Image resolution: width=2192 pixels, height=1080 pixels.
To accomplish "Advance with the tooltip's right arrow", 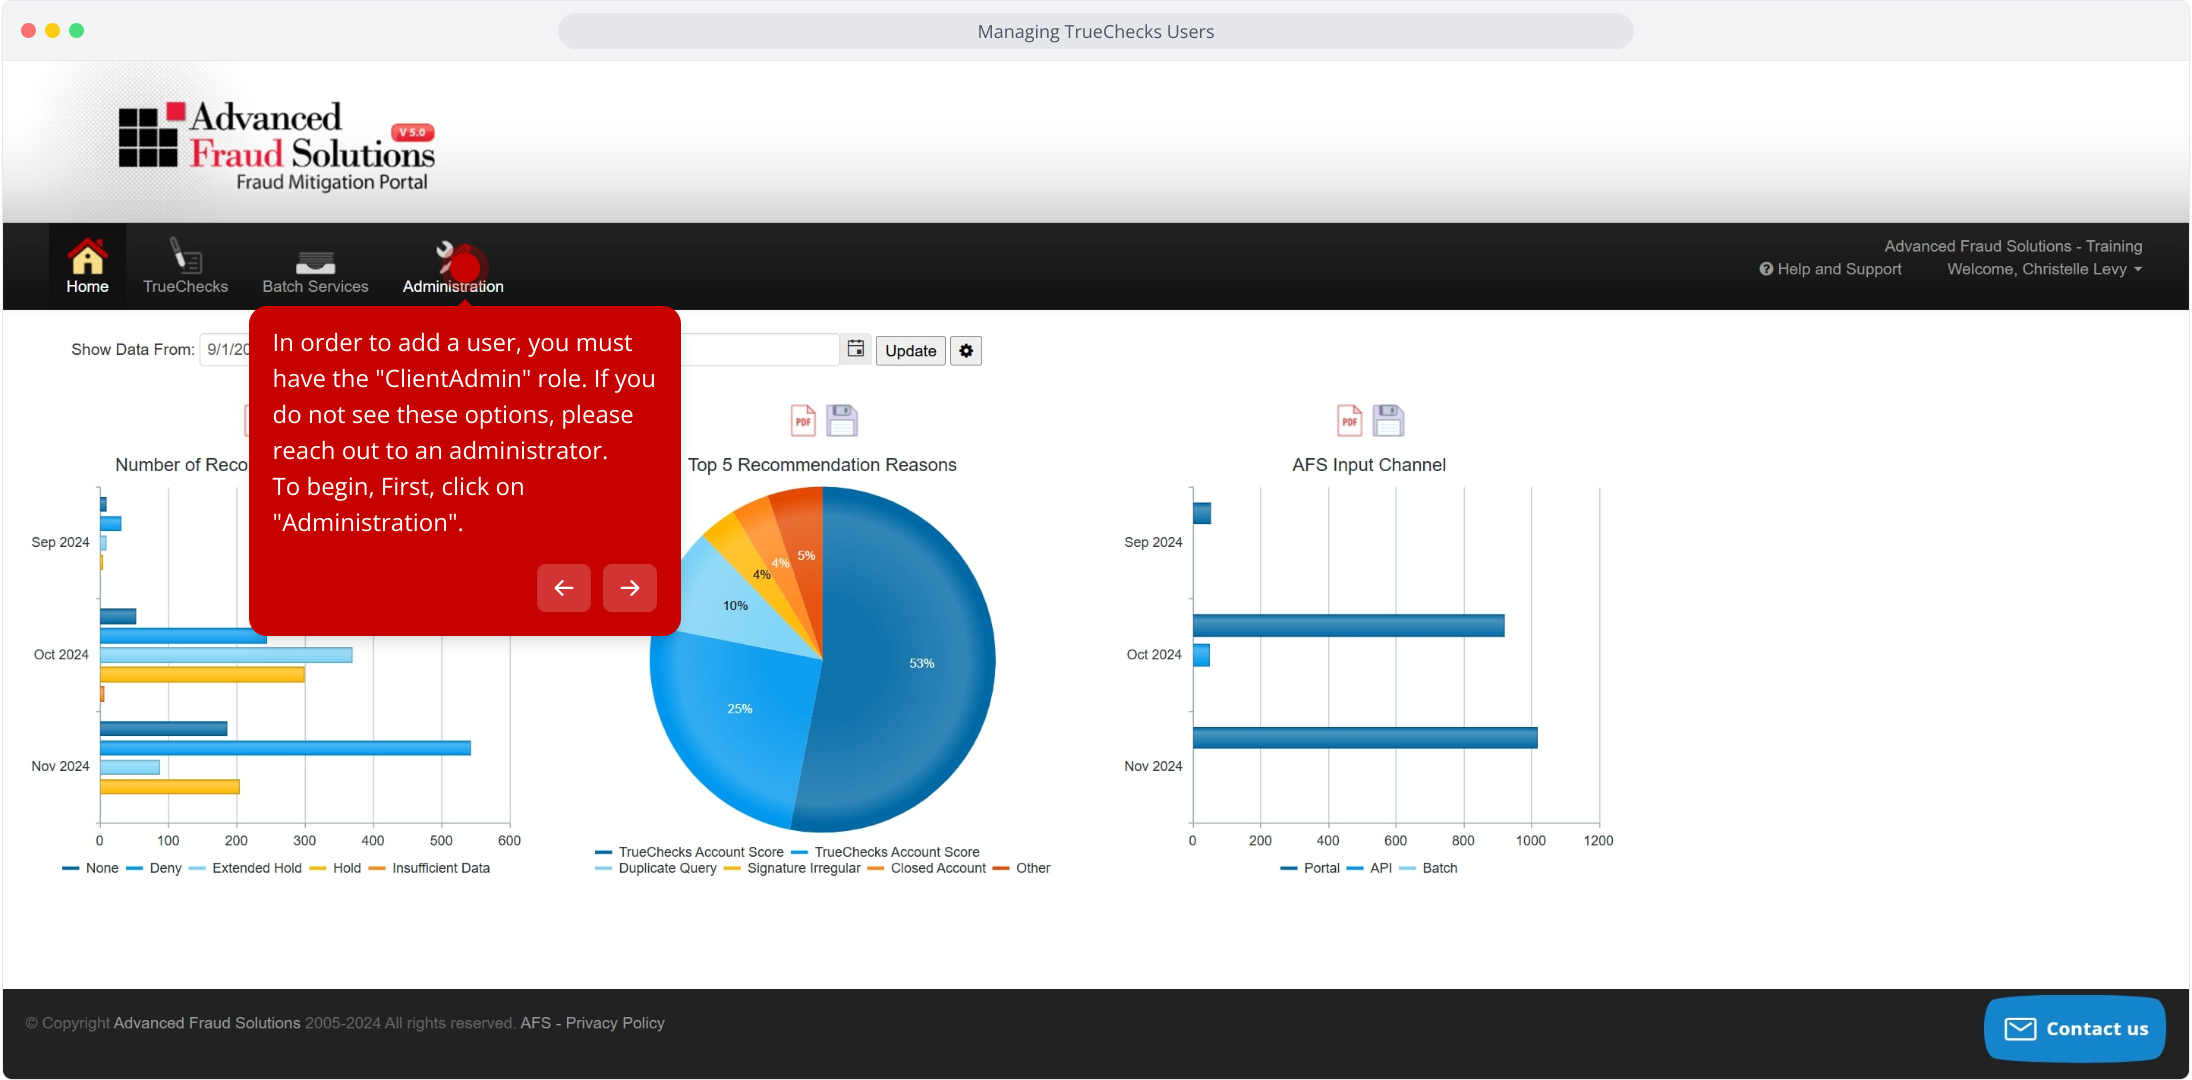I will (630, 588).
